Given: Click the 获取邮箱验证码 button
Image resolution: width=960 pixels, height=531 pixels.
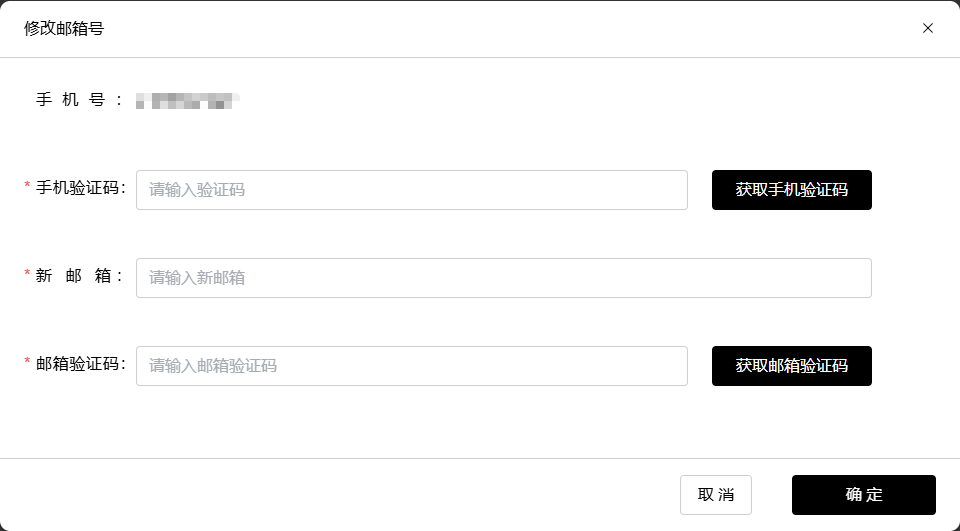Looking at the screenshot, I should click(x=791, y=366).
